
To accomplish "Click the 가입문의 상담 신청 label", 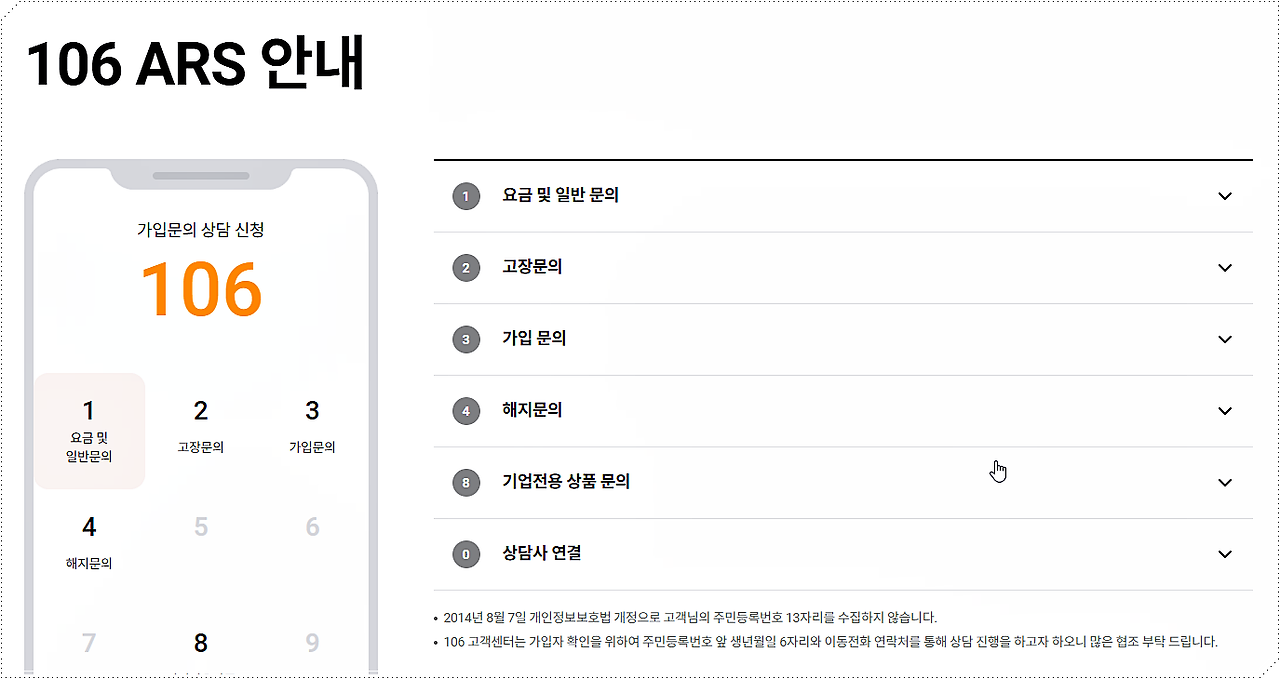I will [200, 228].
